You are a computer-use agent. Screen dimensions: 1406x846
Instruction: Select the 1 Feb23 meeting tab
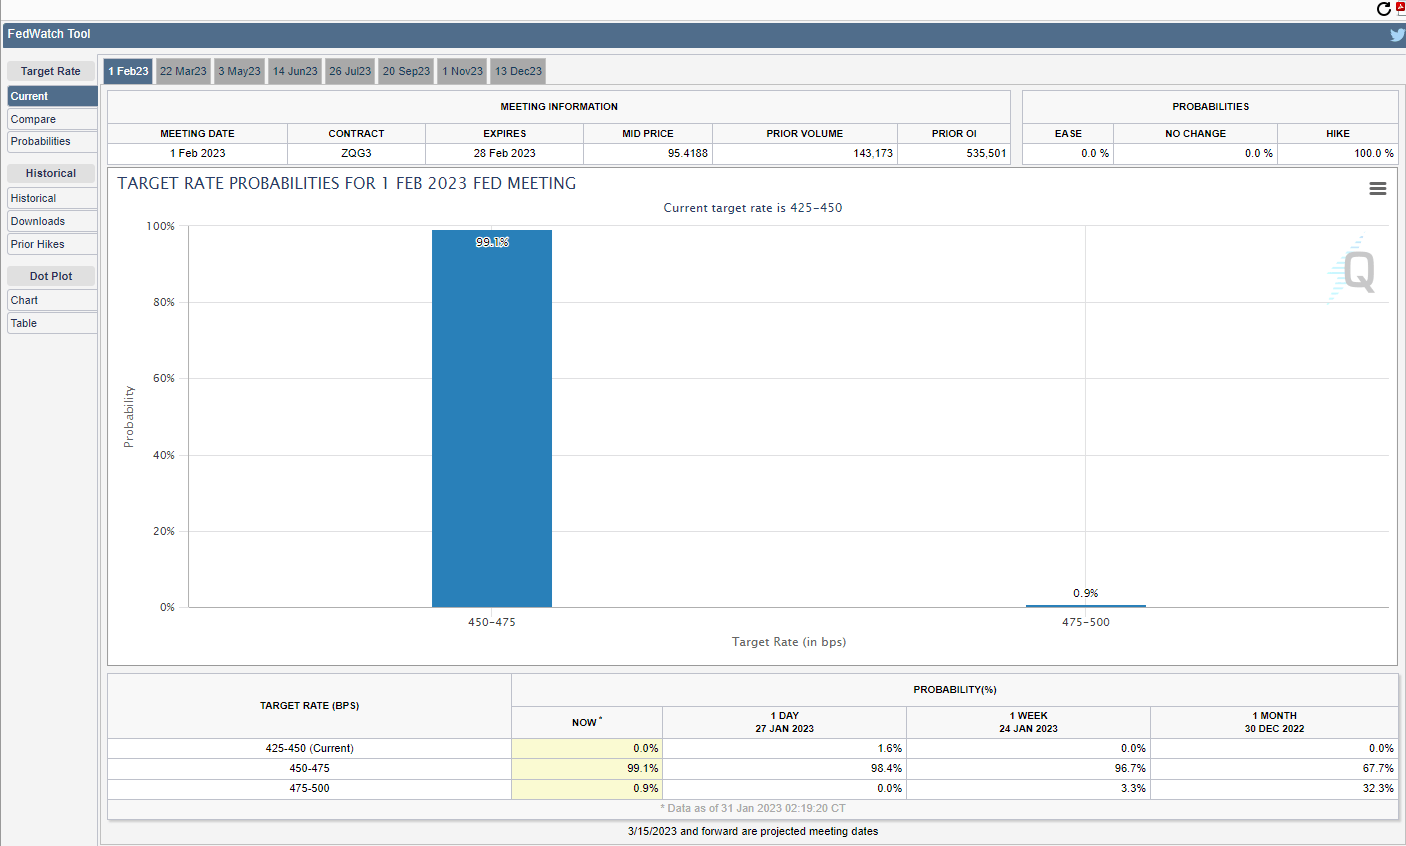(x=128, y=71)
